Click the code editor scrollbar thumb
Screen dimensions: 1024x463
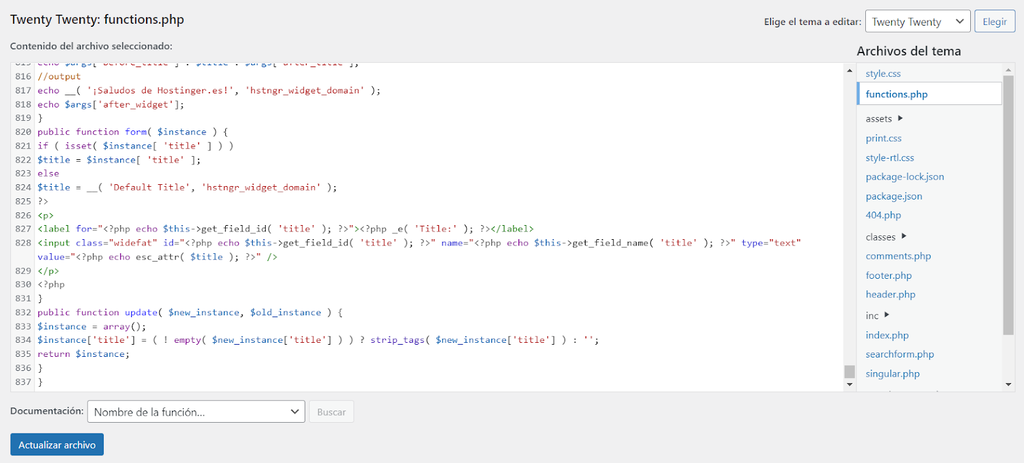[x=849, y=372]
